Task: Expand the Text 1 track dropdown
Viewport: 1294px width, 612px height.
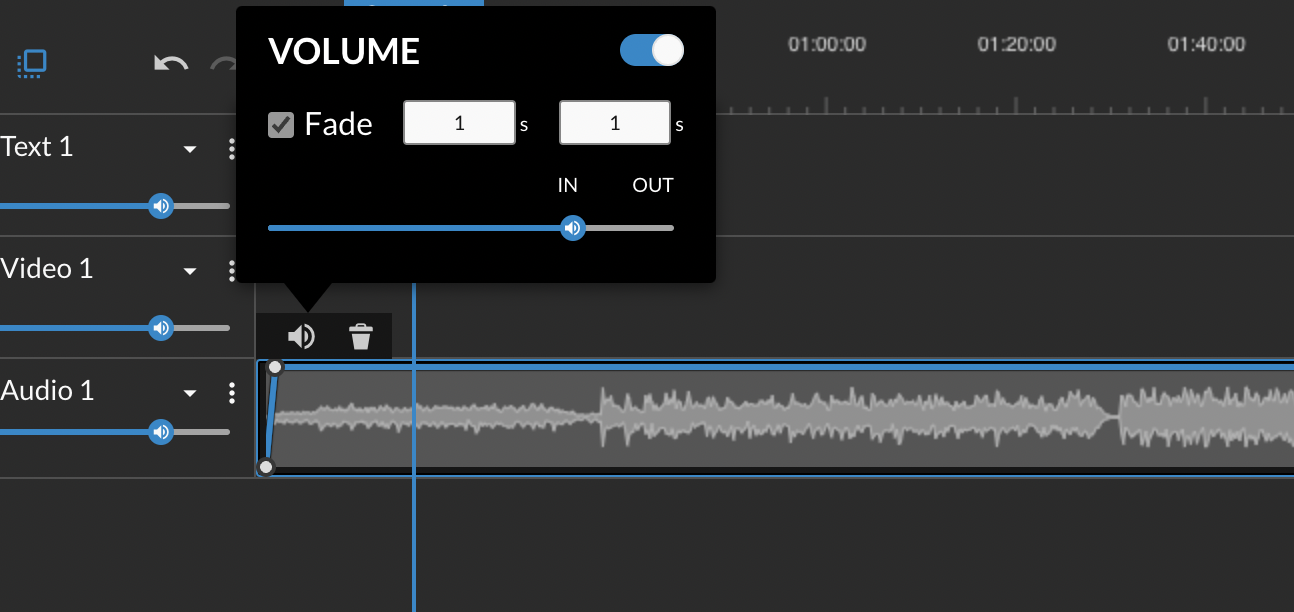Action: [x=190, y=148]
